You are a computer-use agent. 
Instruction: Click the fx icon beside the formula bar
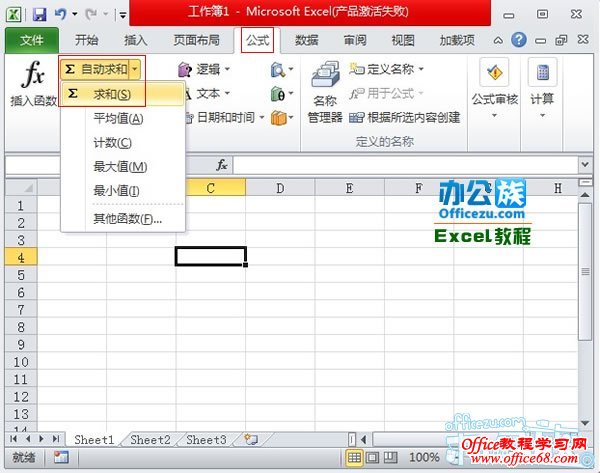222,165
